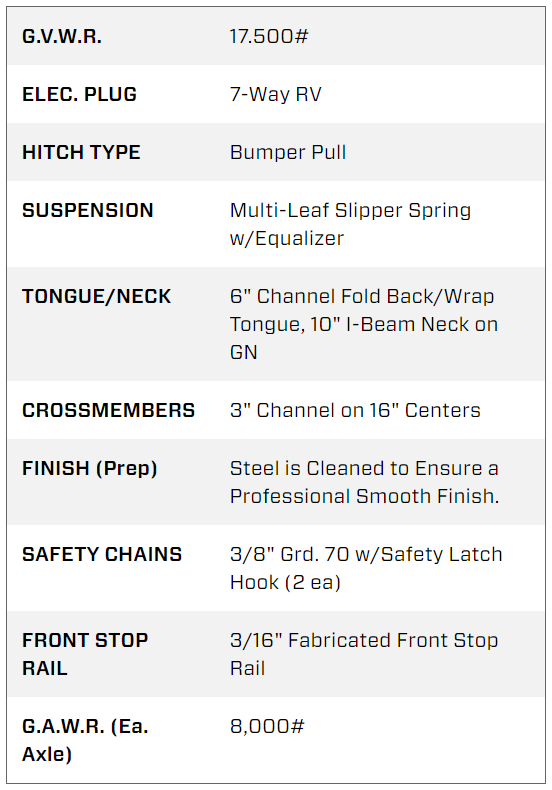Image resolution: width=552 pixels, height=790 pixels.
Task: Click the ELEC. PLUG label
Action: click(80, 94)
